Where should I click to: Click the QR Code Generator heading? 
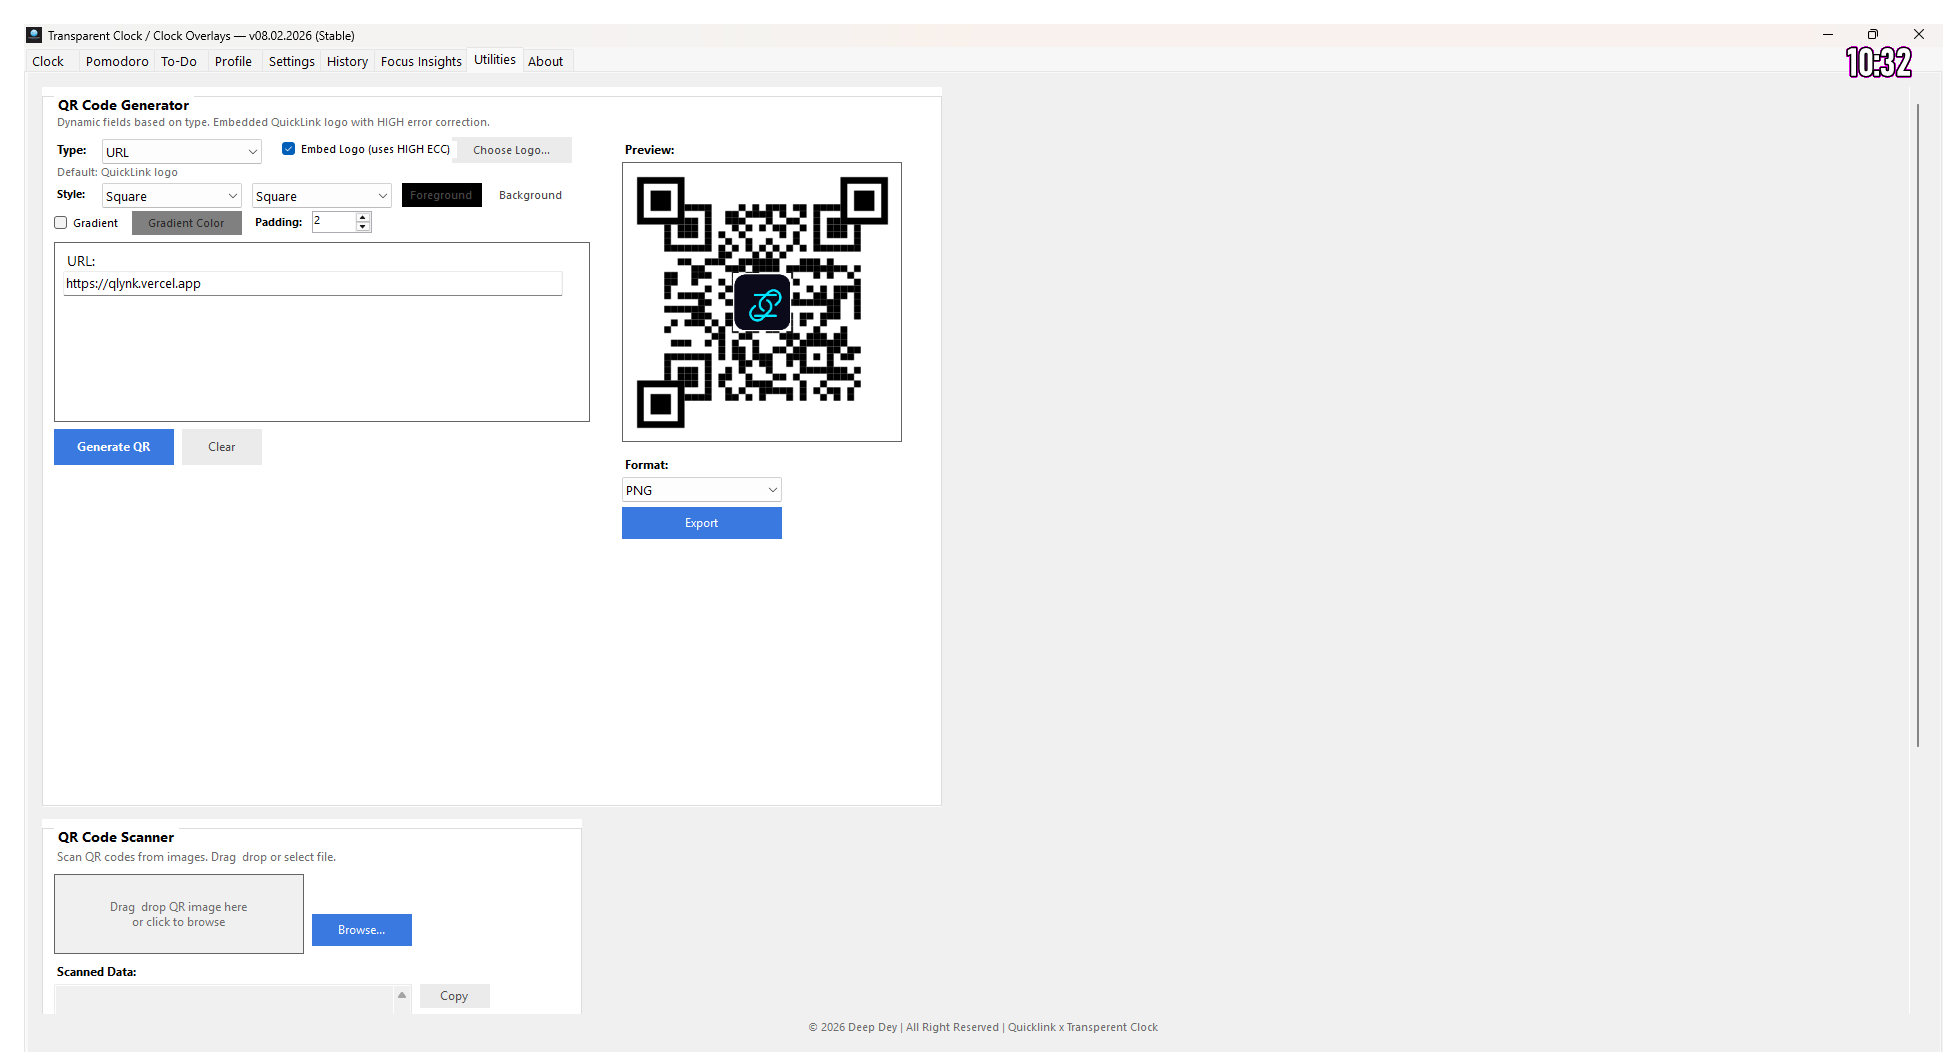pyautogui.click(x=123, y=105)
